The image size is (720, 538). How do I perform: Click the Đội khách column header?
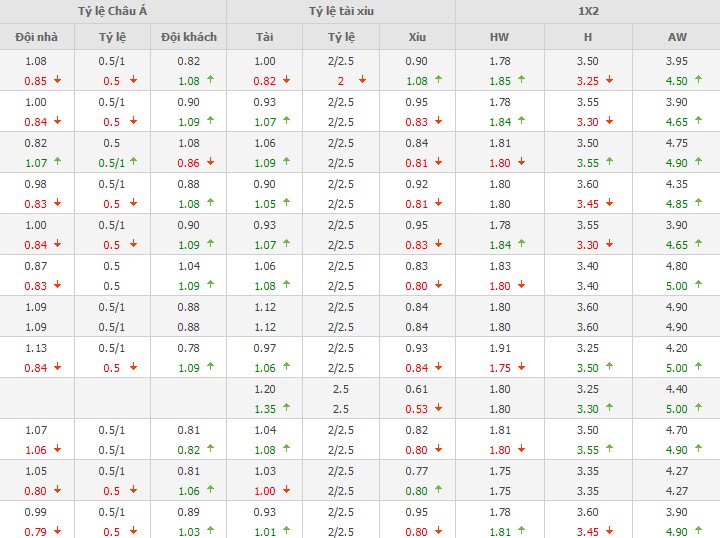tap(189, 37)
